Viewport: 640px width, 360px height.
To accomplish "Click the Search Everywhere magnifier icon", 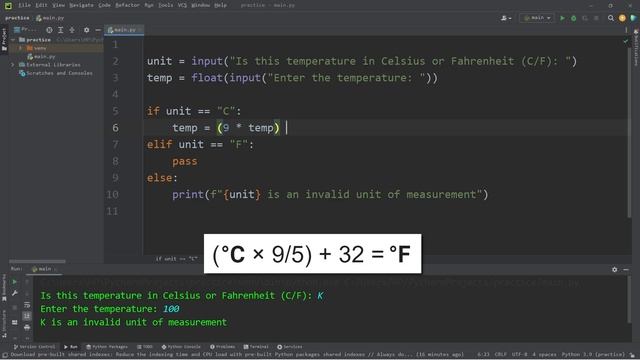I will click(x=611, y=18).
